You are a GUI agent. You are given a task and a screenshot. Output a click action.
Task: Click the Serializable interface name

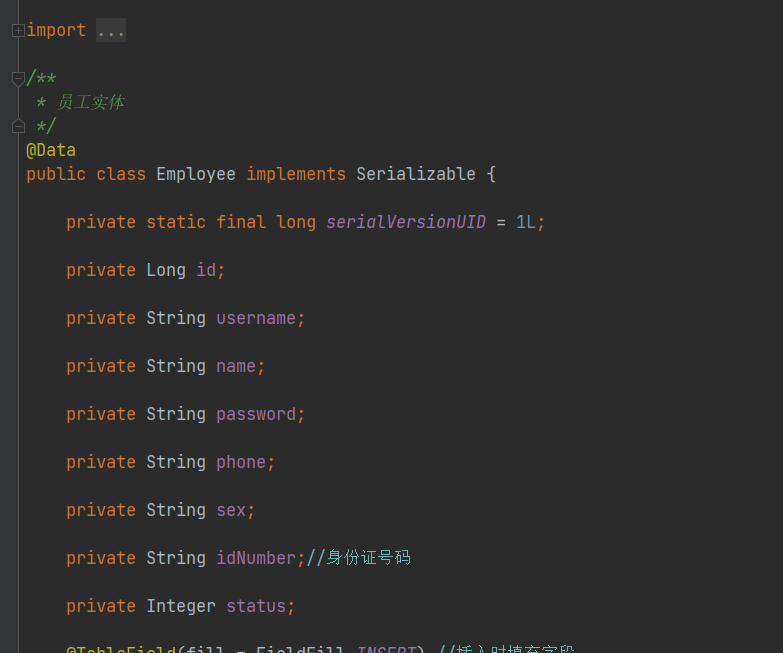(416, 174)
